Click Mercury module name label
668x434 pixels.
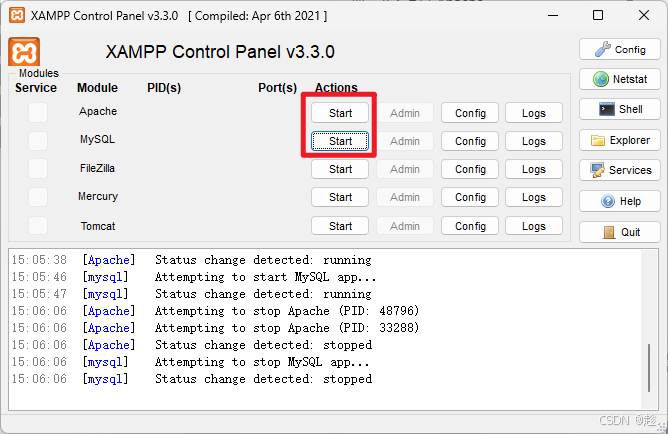tap(98, 196)
